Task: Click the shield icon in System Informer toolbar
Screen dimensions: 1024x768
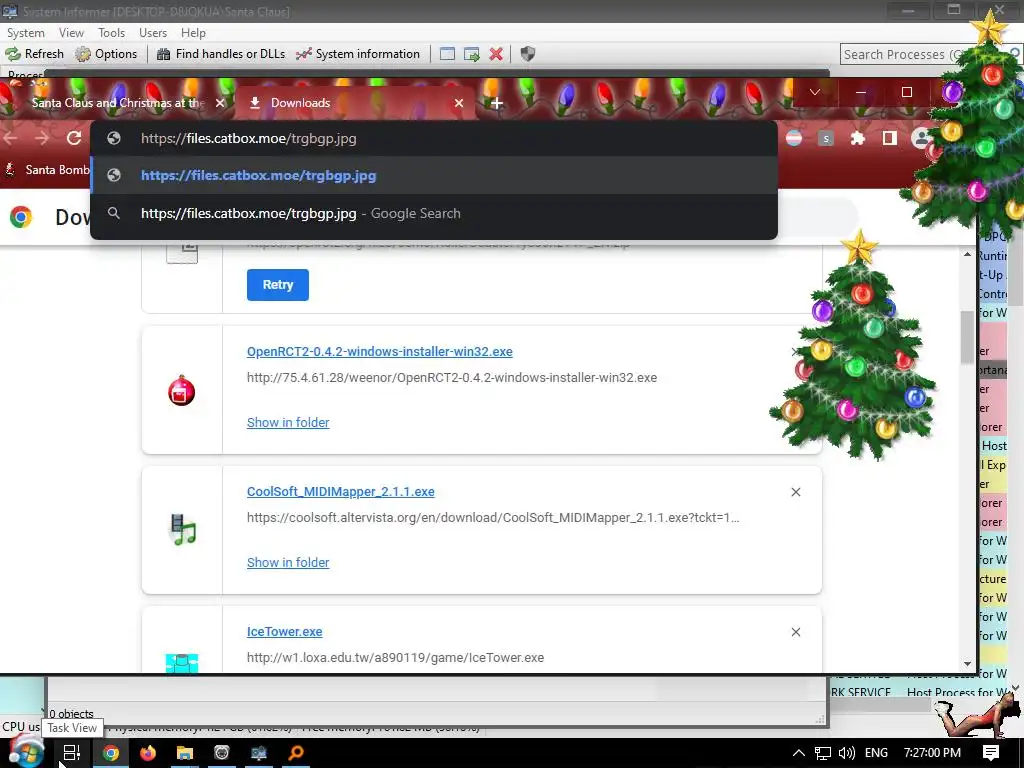Action: coord(528,54)
